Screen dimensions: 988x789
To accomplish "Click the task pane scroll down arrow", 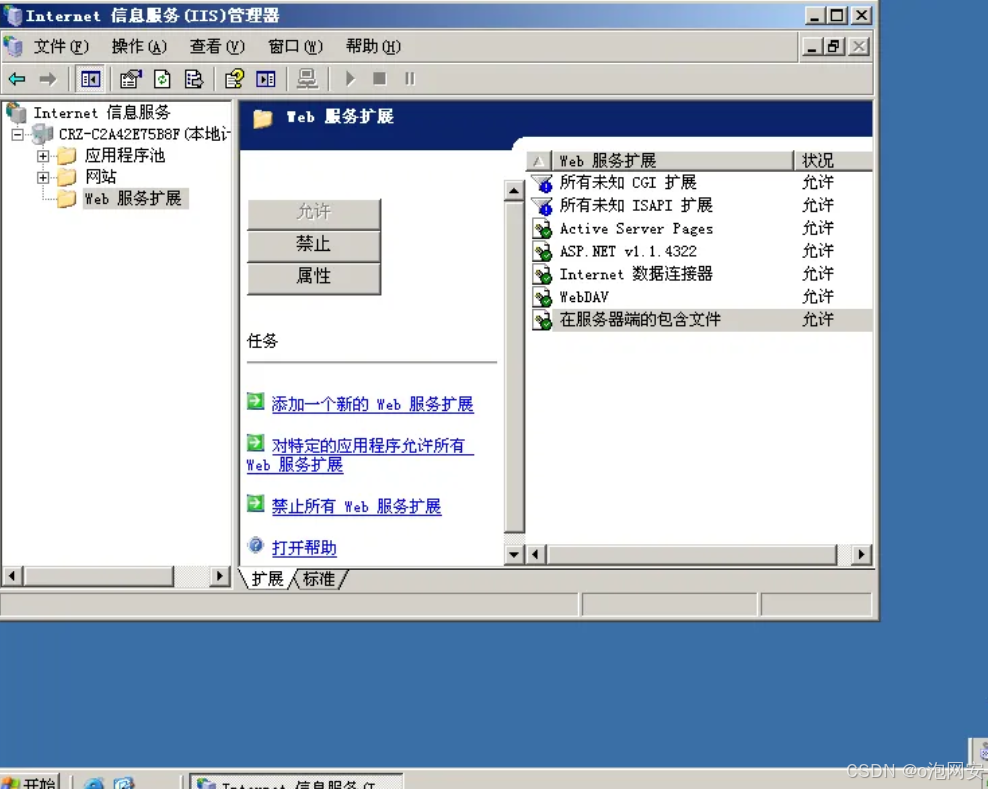I will [514, 555].
